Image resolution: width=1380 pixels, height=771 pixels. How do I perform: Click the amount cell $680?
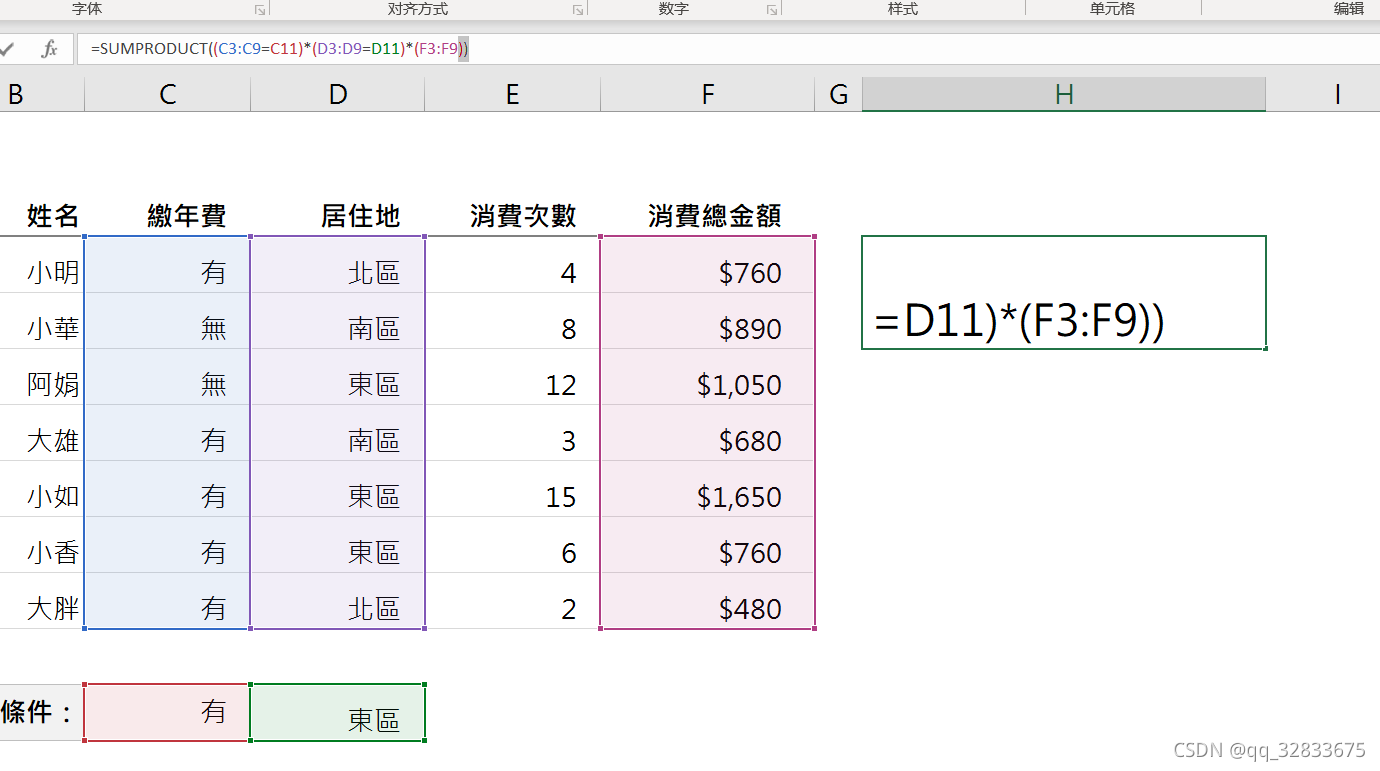point(708,433)
